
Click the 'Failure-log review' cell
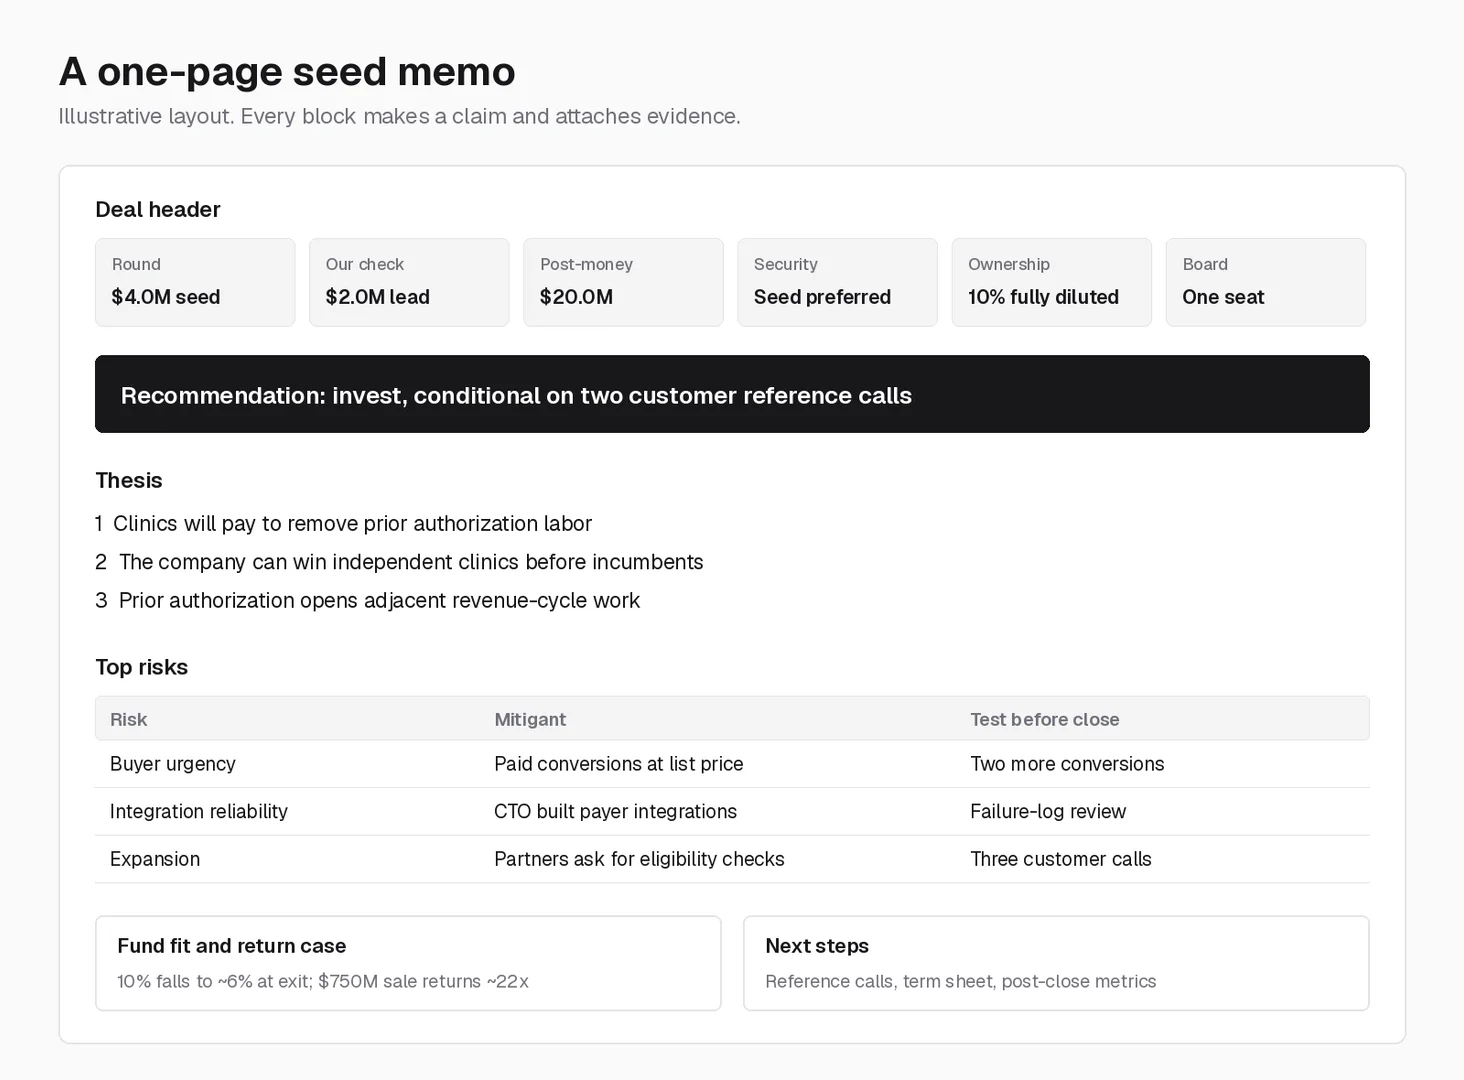point(1048,811)
